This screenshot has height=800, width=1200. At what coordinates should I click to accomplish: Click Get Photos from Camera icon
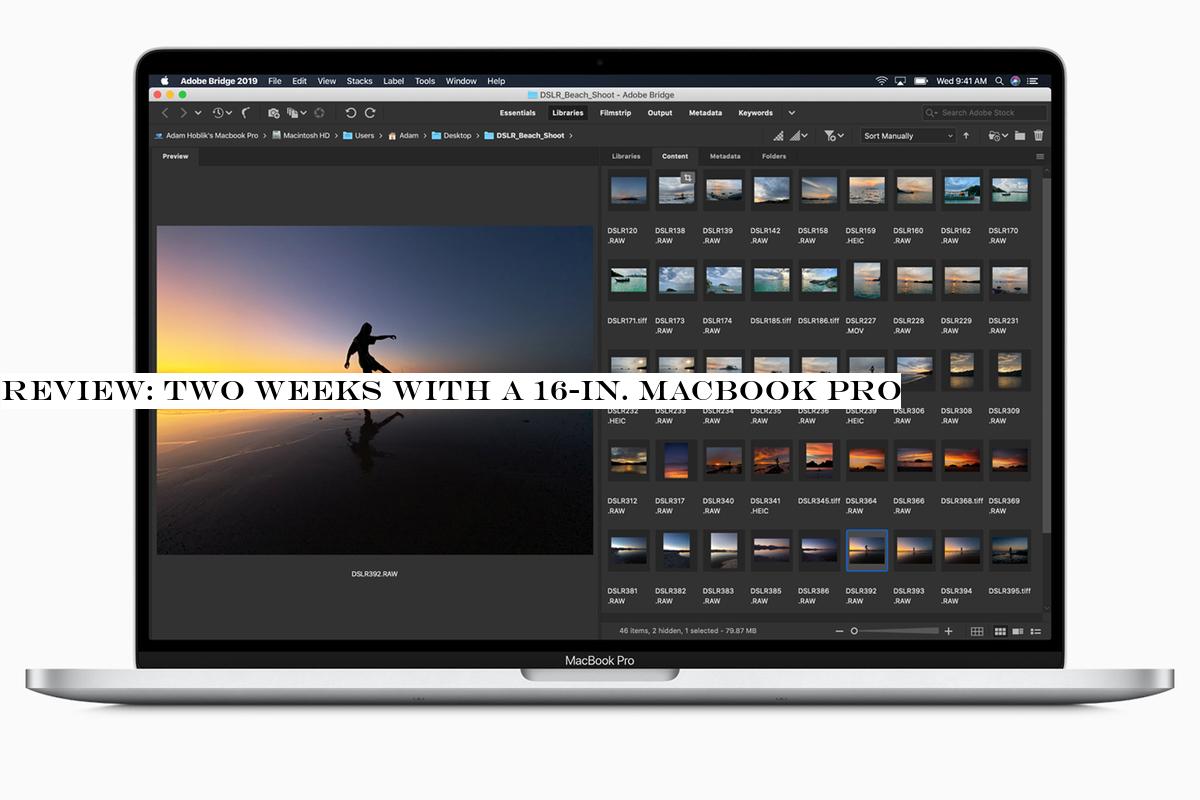point(274,113)
